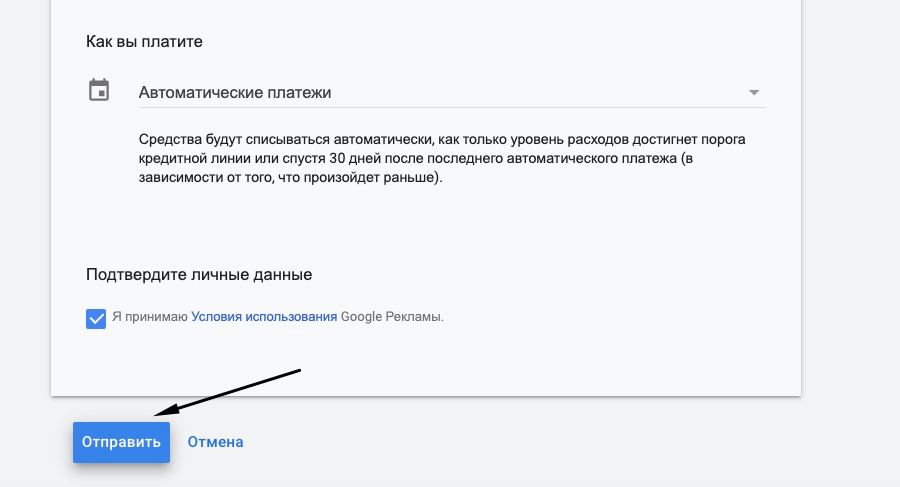
Task: Click the tail end of the black arrow
Action: point(299,370)
